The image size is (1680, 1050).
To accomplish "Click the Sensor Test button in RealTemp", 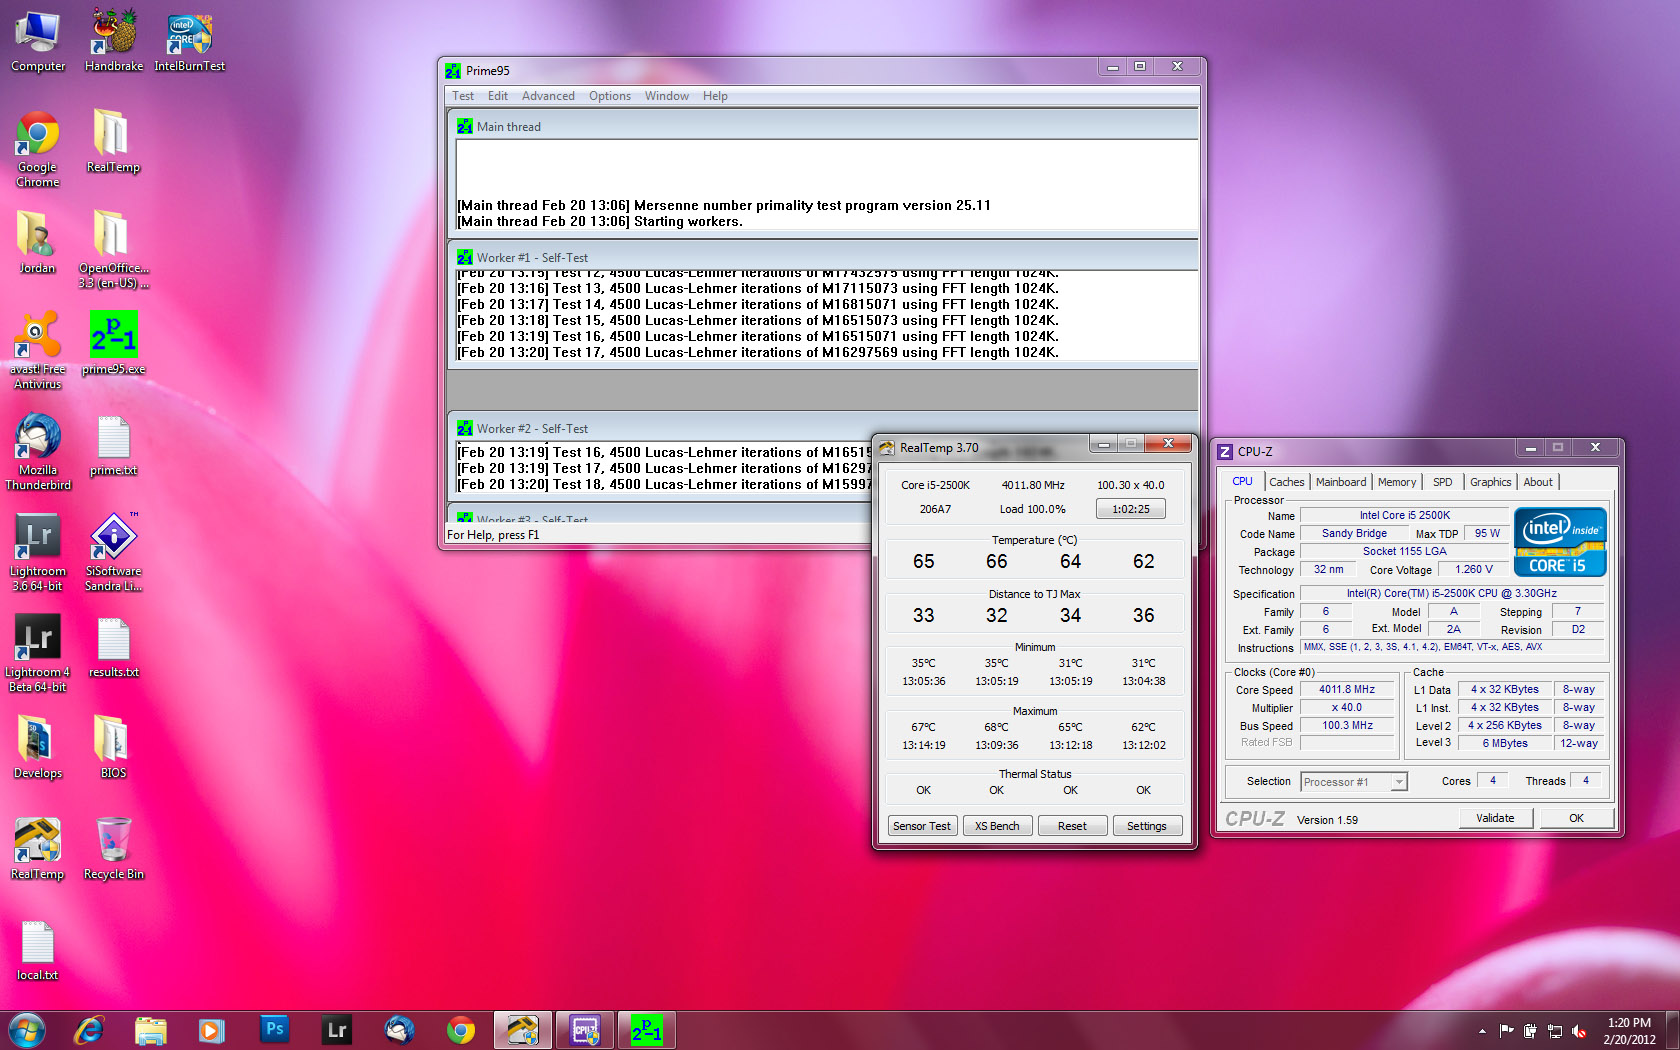I will [x=921, y=826].
